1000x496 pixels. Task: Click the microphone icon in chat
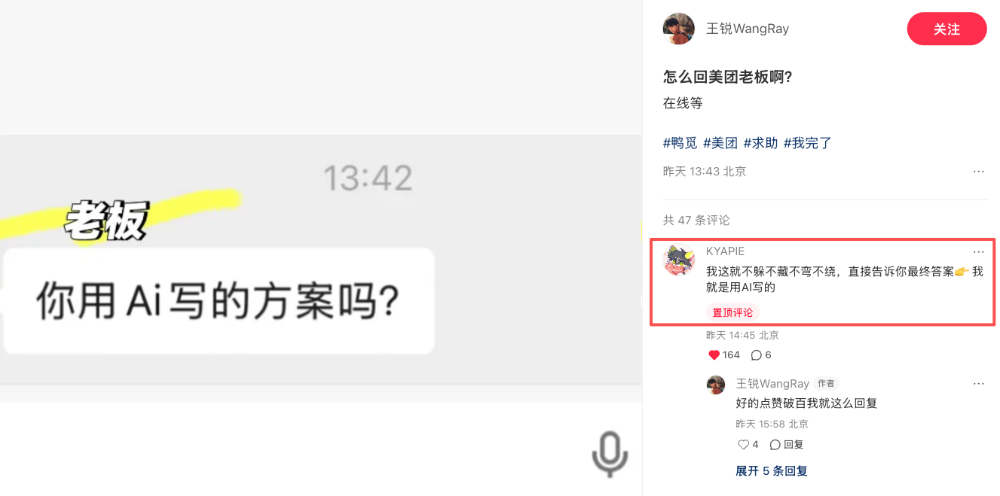(610, 454)
